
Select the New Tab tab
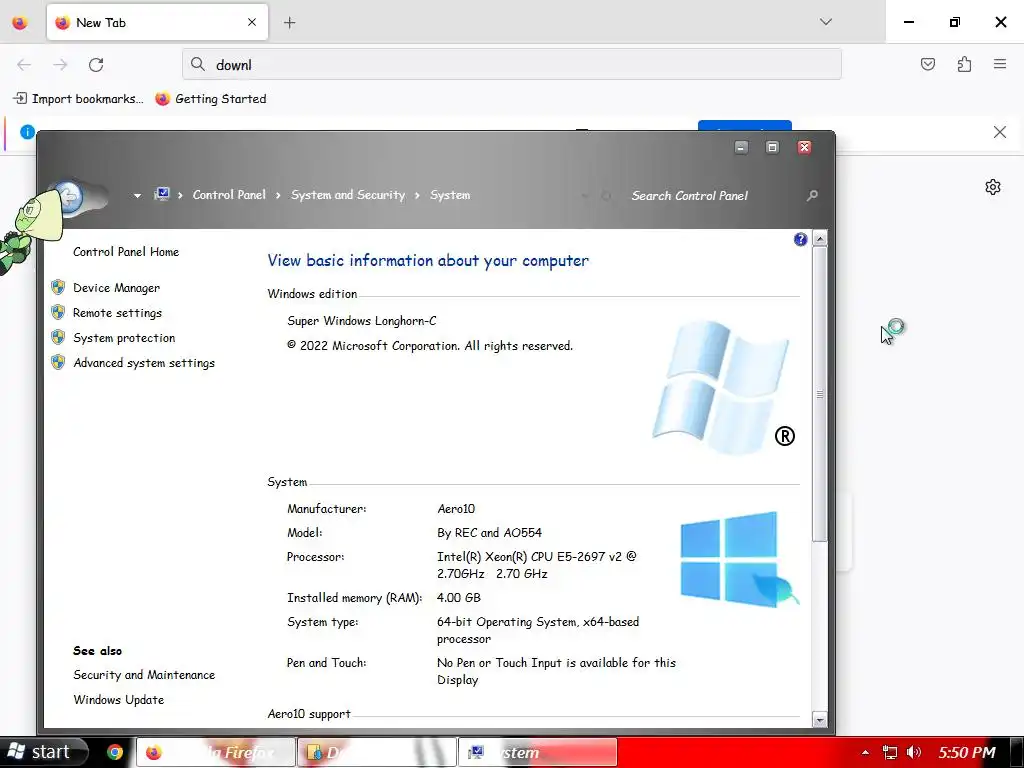click(157, 22)
